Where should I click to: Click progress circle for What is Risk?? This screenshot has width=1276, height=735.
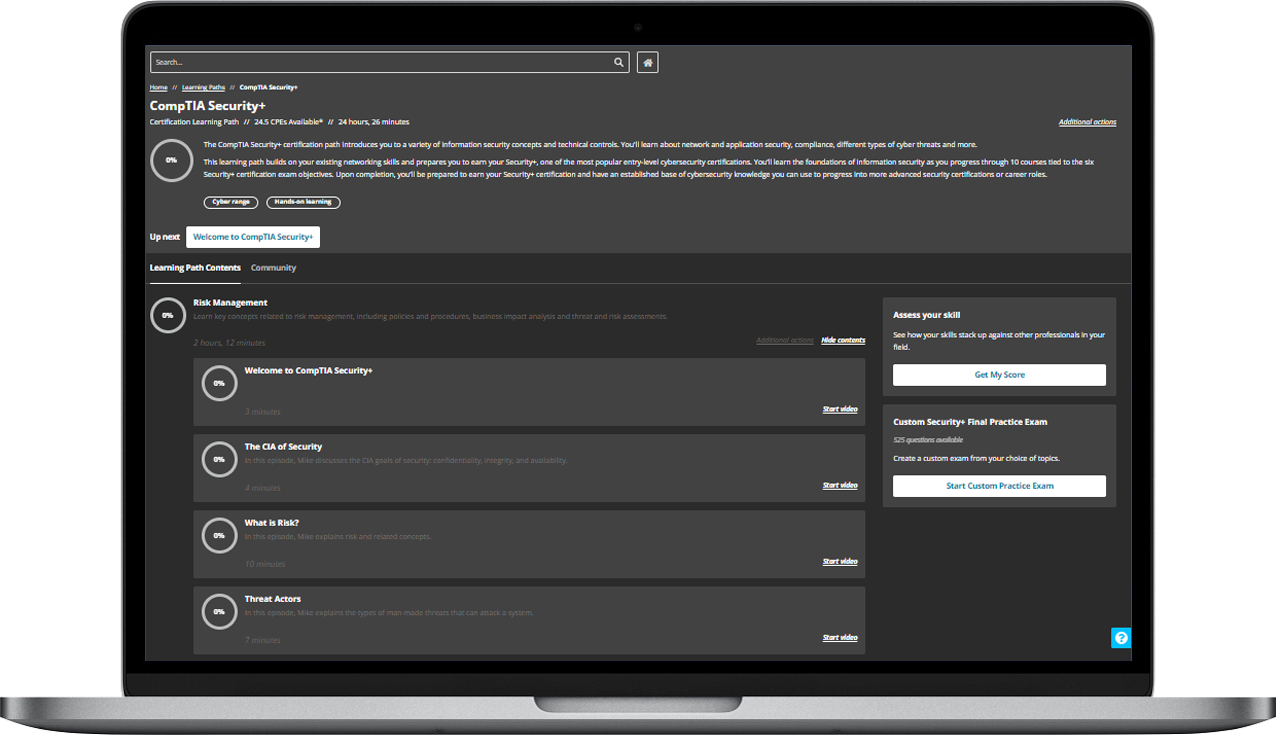tap(219, 535)
